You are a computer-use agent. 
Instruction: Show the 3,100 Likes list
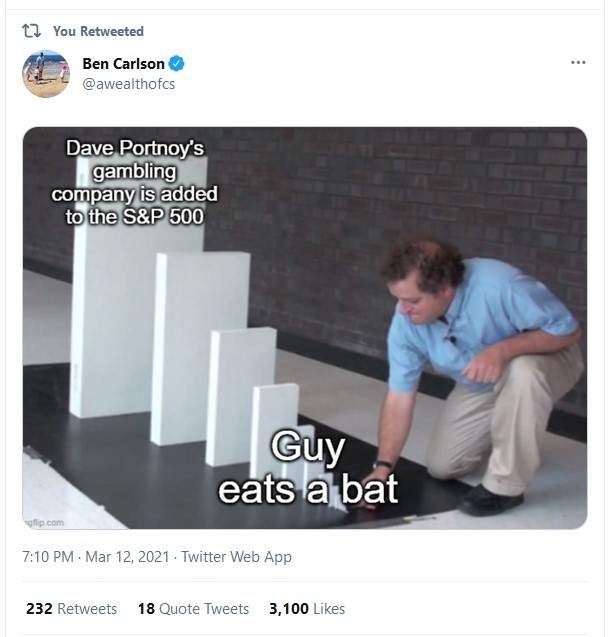(306, 608)
